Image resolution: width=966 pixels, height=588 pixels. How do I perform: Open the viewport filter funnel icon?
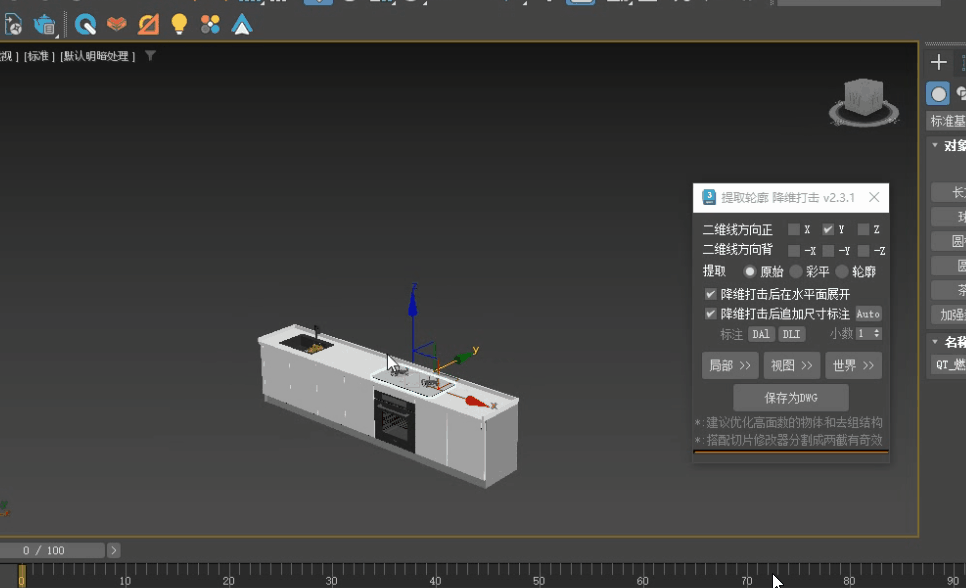[x=150, y=55]
